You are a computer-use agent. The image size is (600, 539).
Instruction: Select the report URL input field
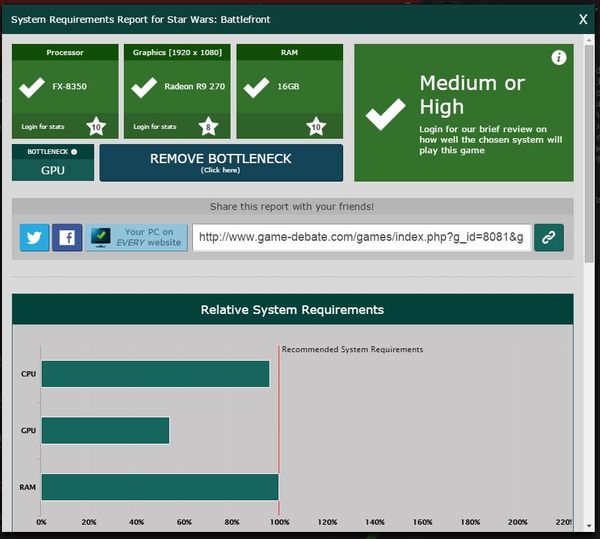[362, 238]
